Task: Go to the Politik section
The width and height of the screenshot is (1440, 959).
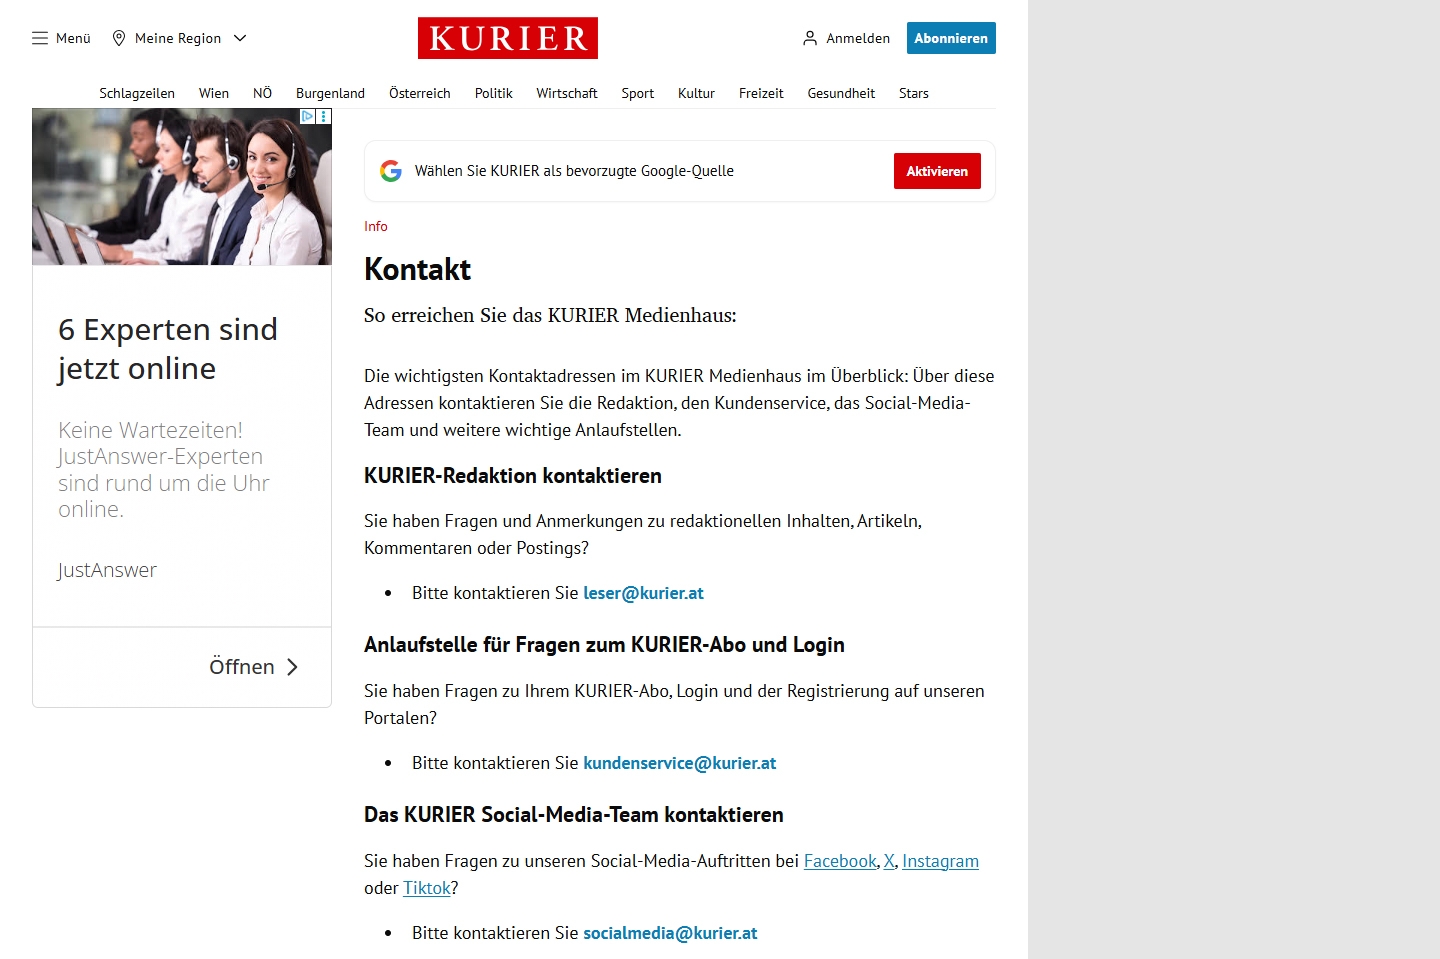Action: 494,93
